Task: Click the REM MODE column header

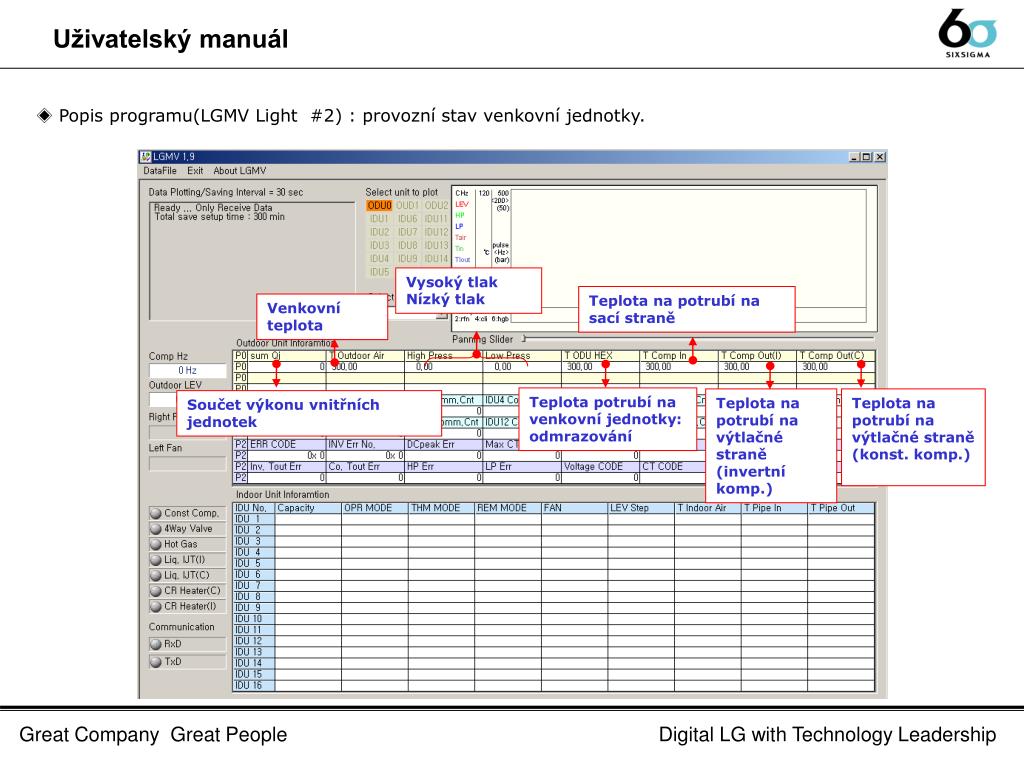Action: point(508,508)
